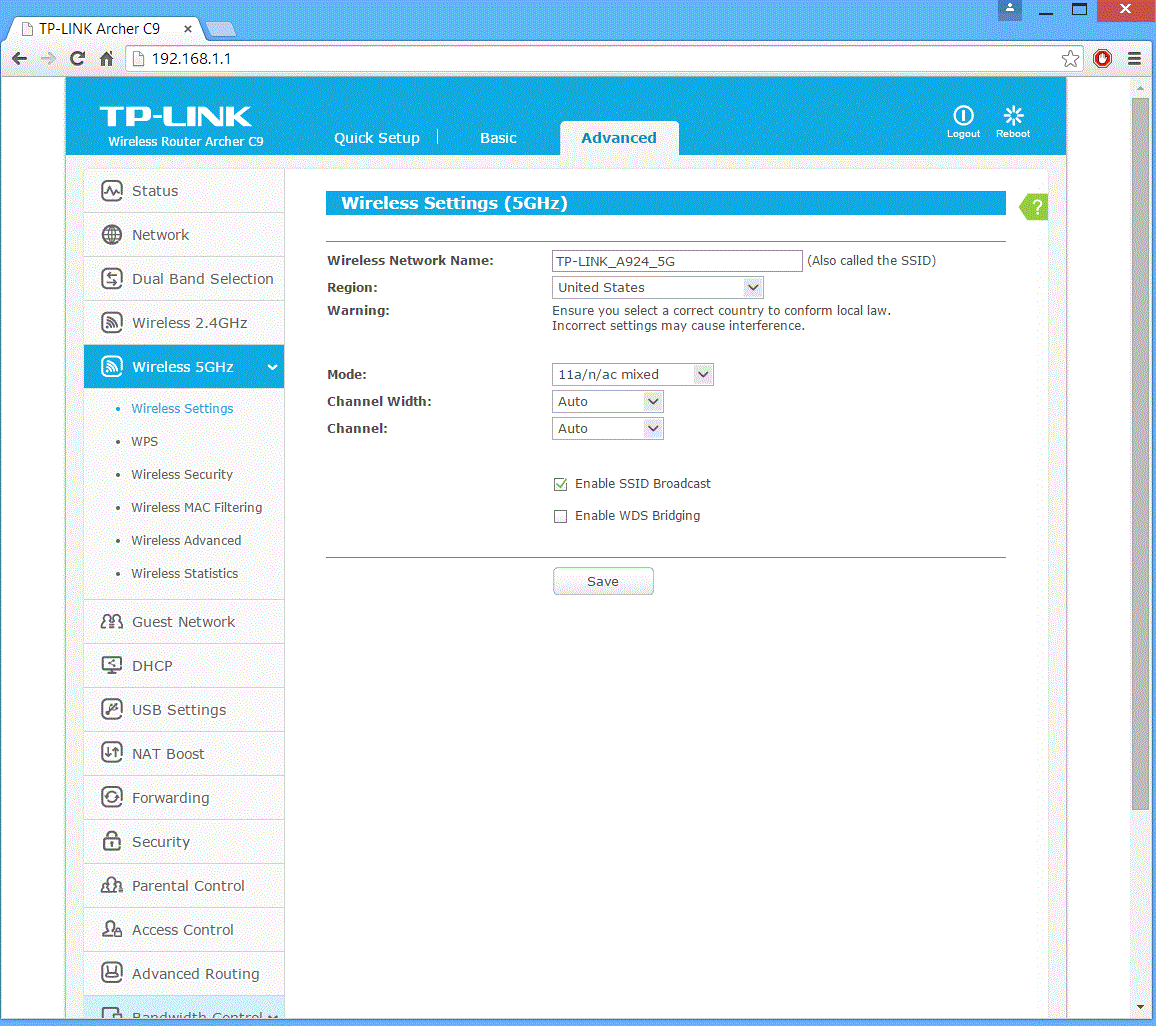Uncheck Enable SSID Broadcast
This screenshot has height=1026, width=1156.
click(560, 484)
